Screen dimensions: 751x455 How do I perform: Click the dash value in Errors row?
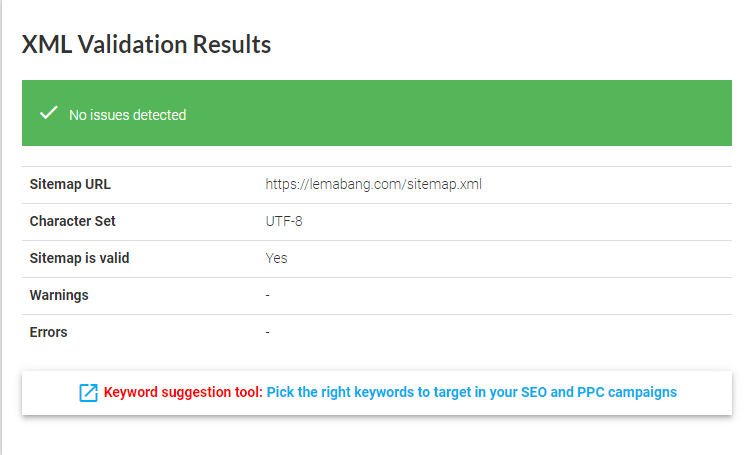(x=268, y=332)
